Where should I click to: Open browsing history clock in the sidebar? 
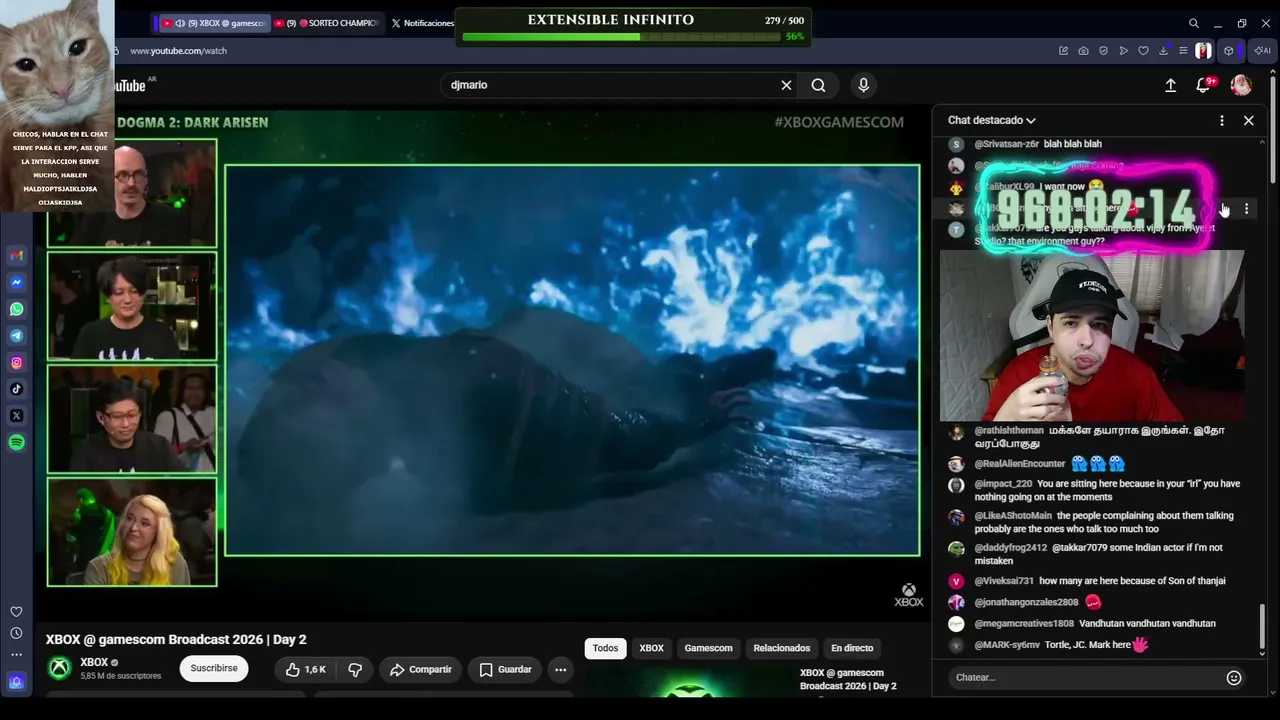pyautogui.click(x=16, y=633)
